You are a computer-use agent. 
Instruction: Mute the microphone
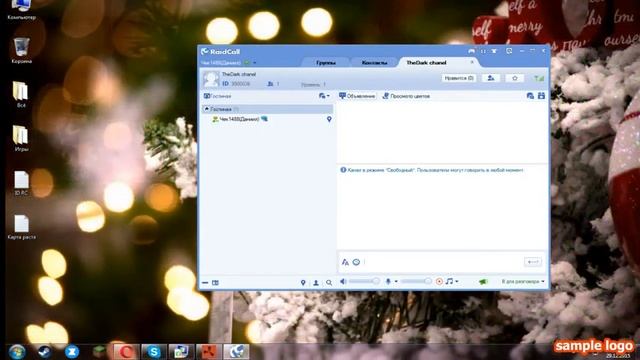[388, 281]
